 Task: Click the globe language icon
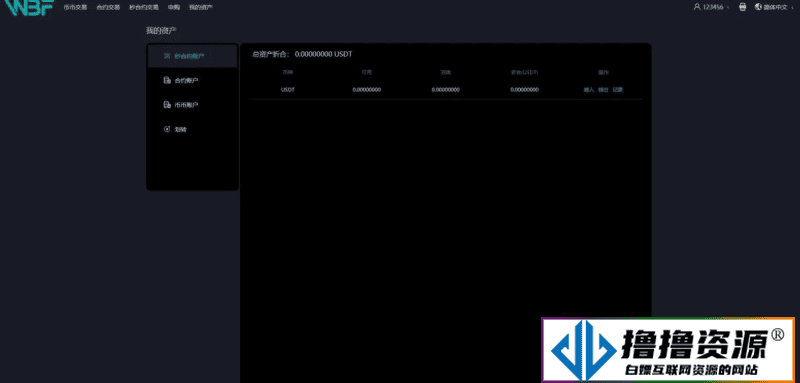point(758,7)
